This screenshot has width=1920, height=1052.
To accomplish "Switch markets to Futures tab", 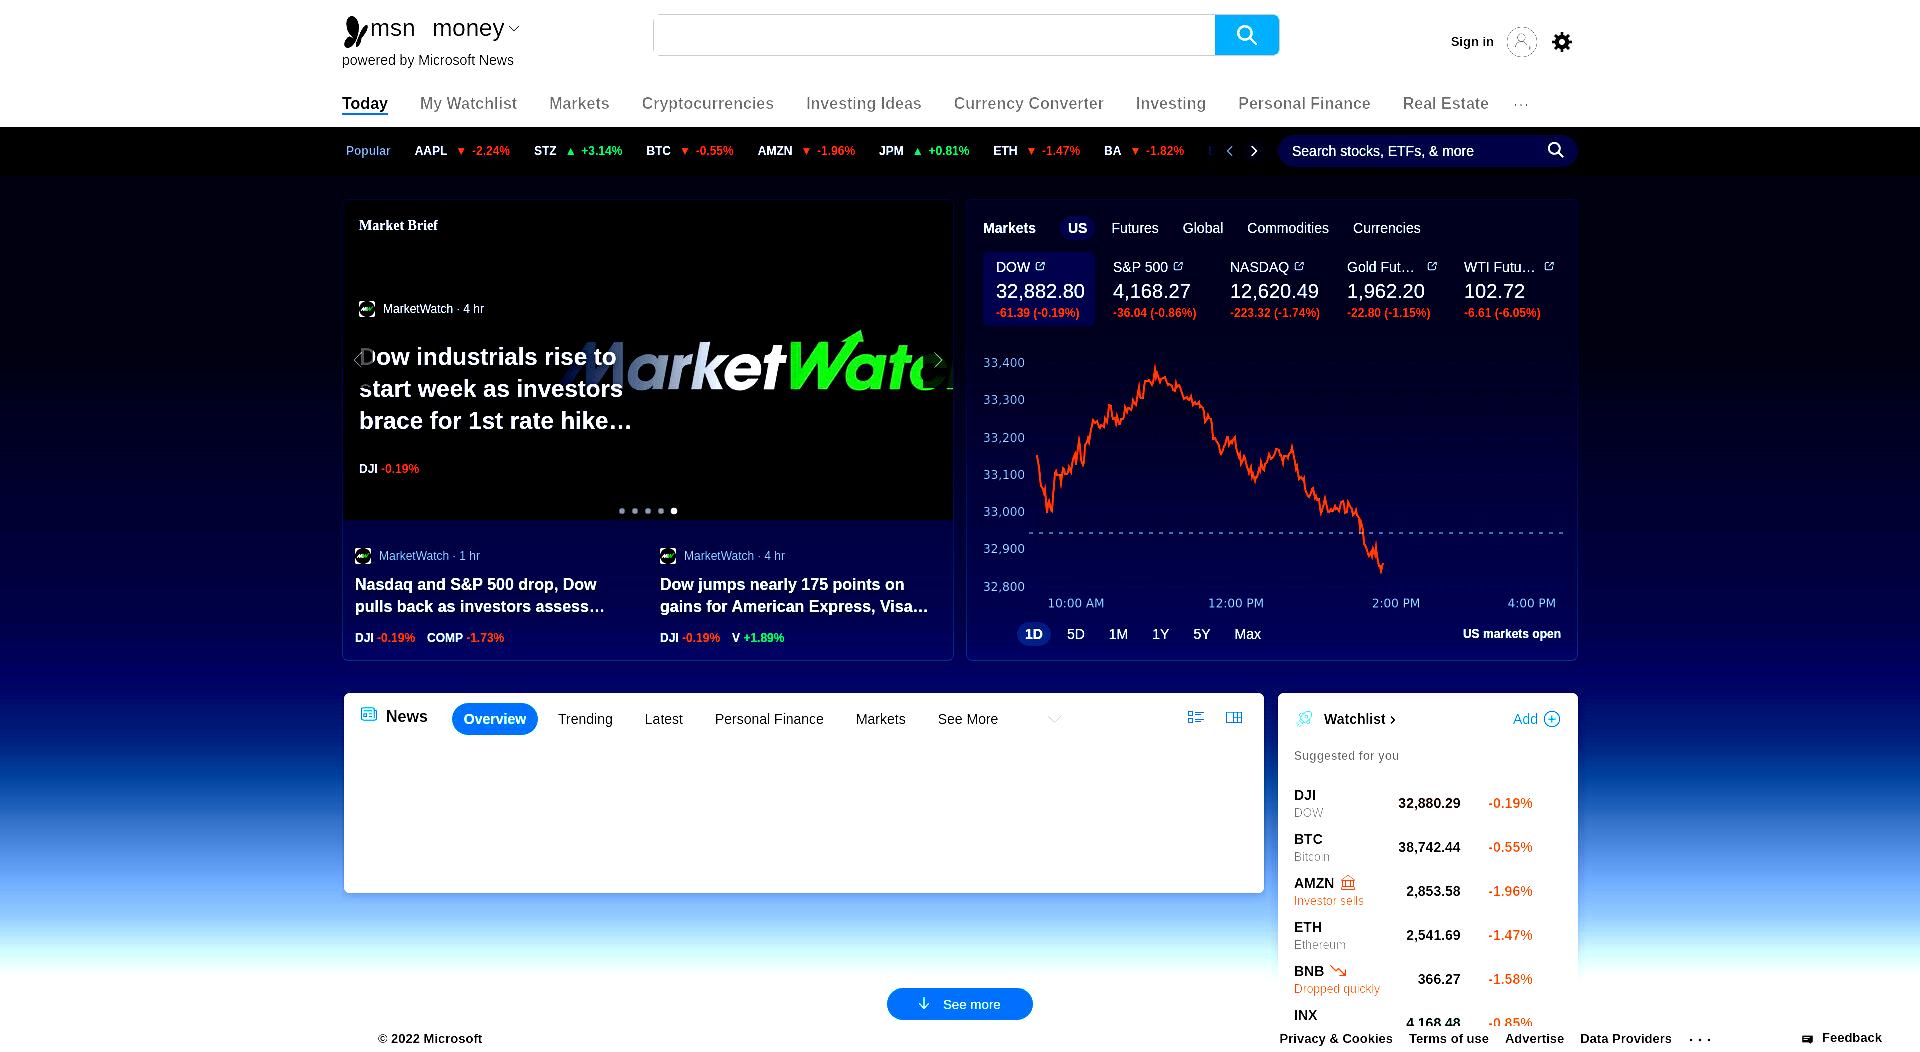I will [1134, 228].
